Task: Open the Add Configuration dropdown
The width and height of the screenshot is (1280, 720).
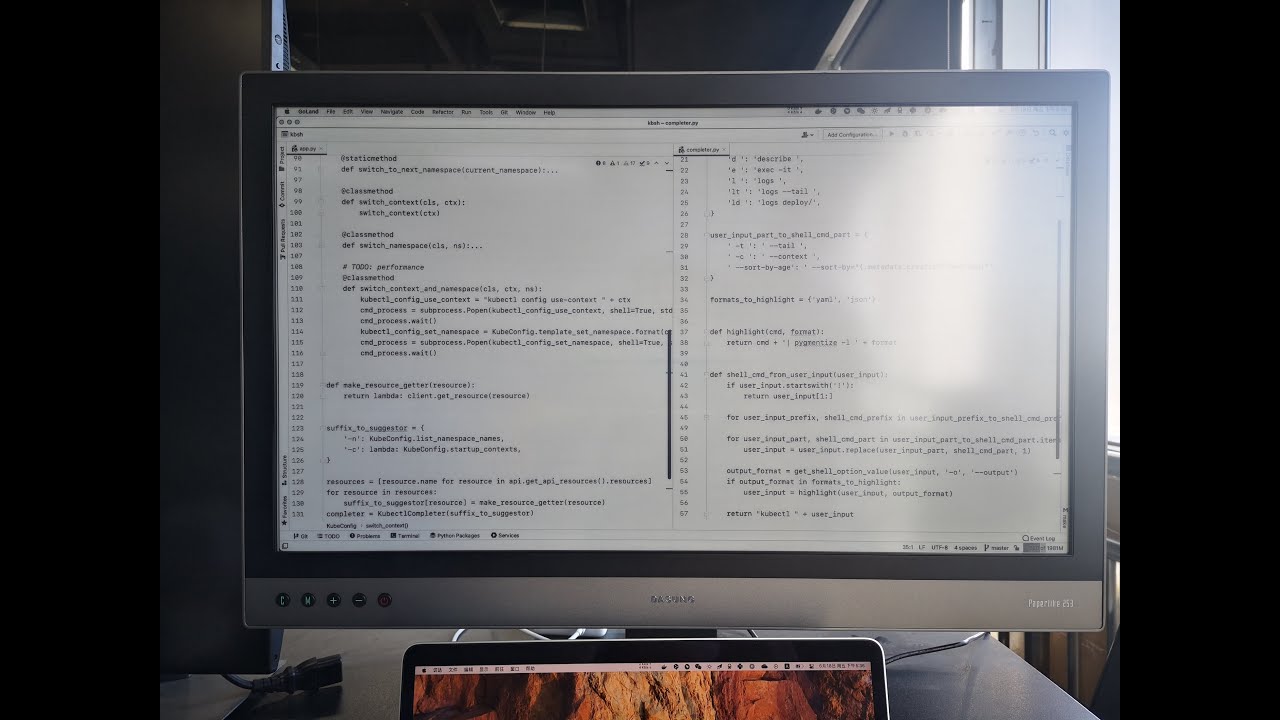Action: (x=852, y=134)
